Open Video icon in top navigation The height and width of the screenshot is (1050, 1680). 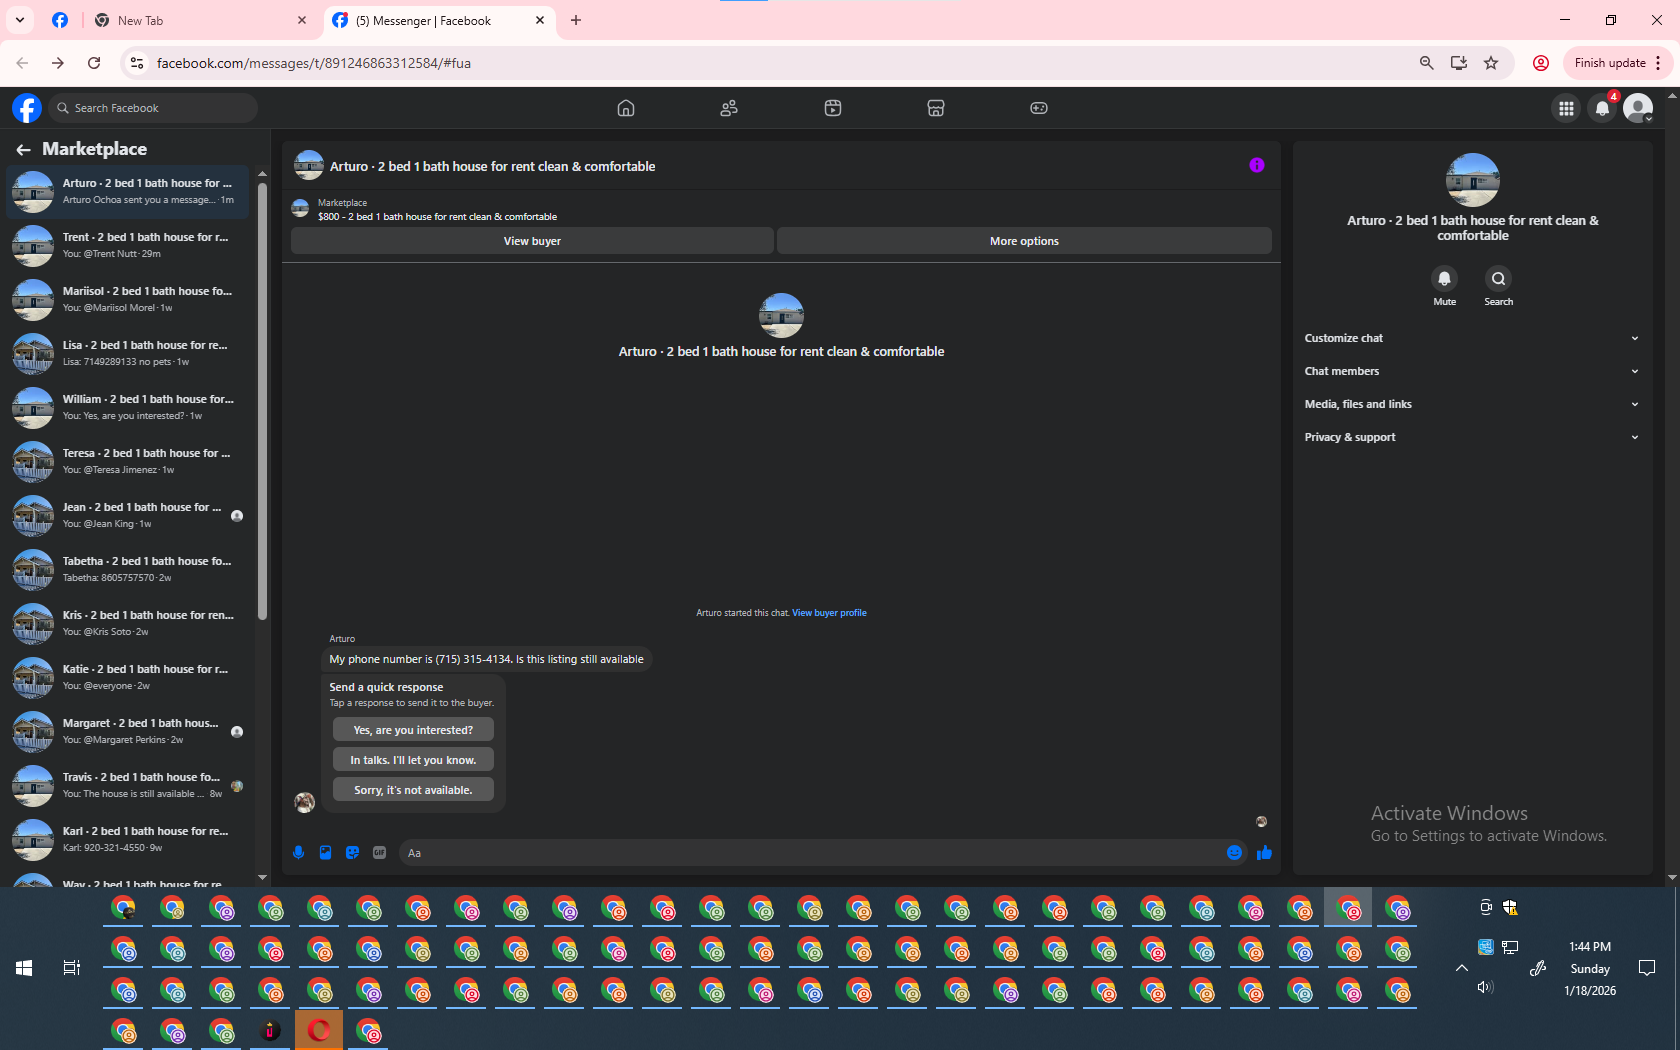click(833, 108)
